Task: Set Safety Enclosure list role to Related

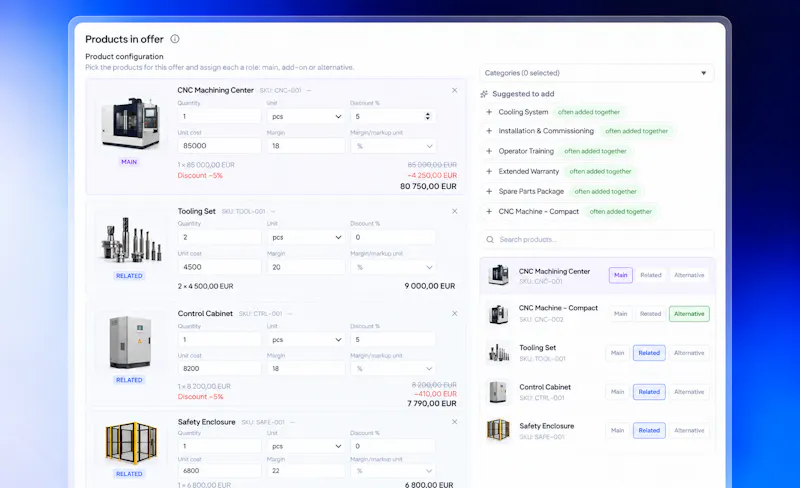Action: click(x=649, y=430)
